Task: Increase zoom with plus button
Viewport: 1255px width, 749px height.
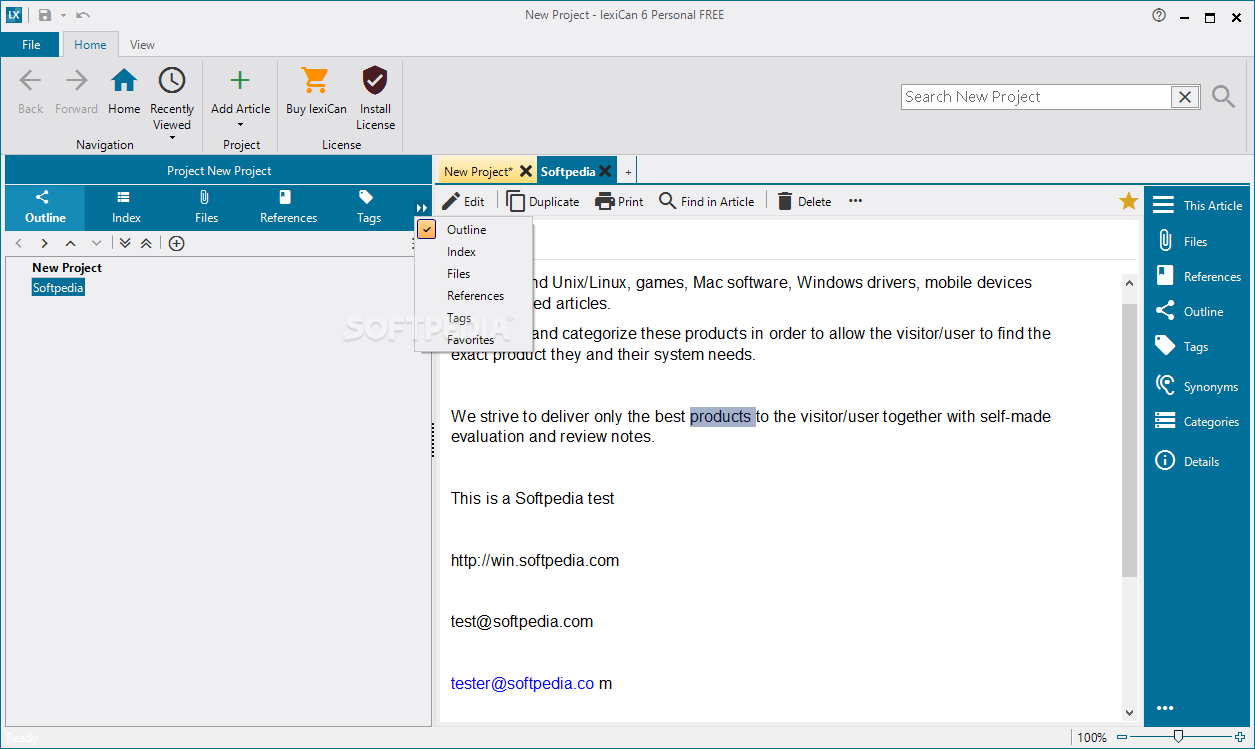Action: coord(1240,737)
